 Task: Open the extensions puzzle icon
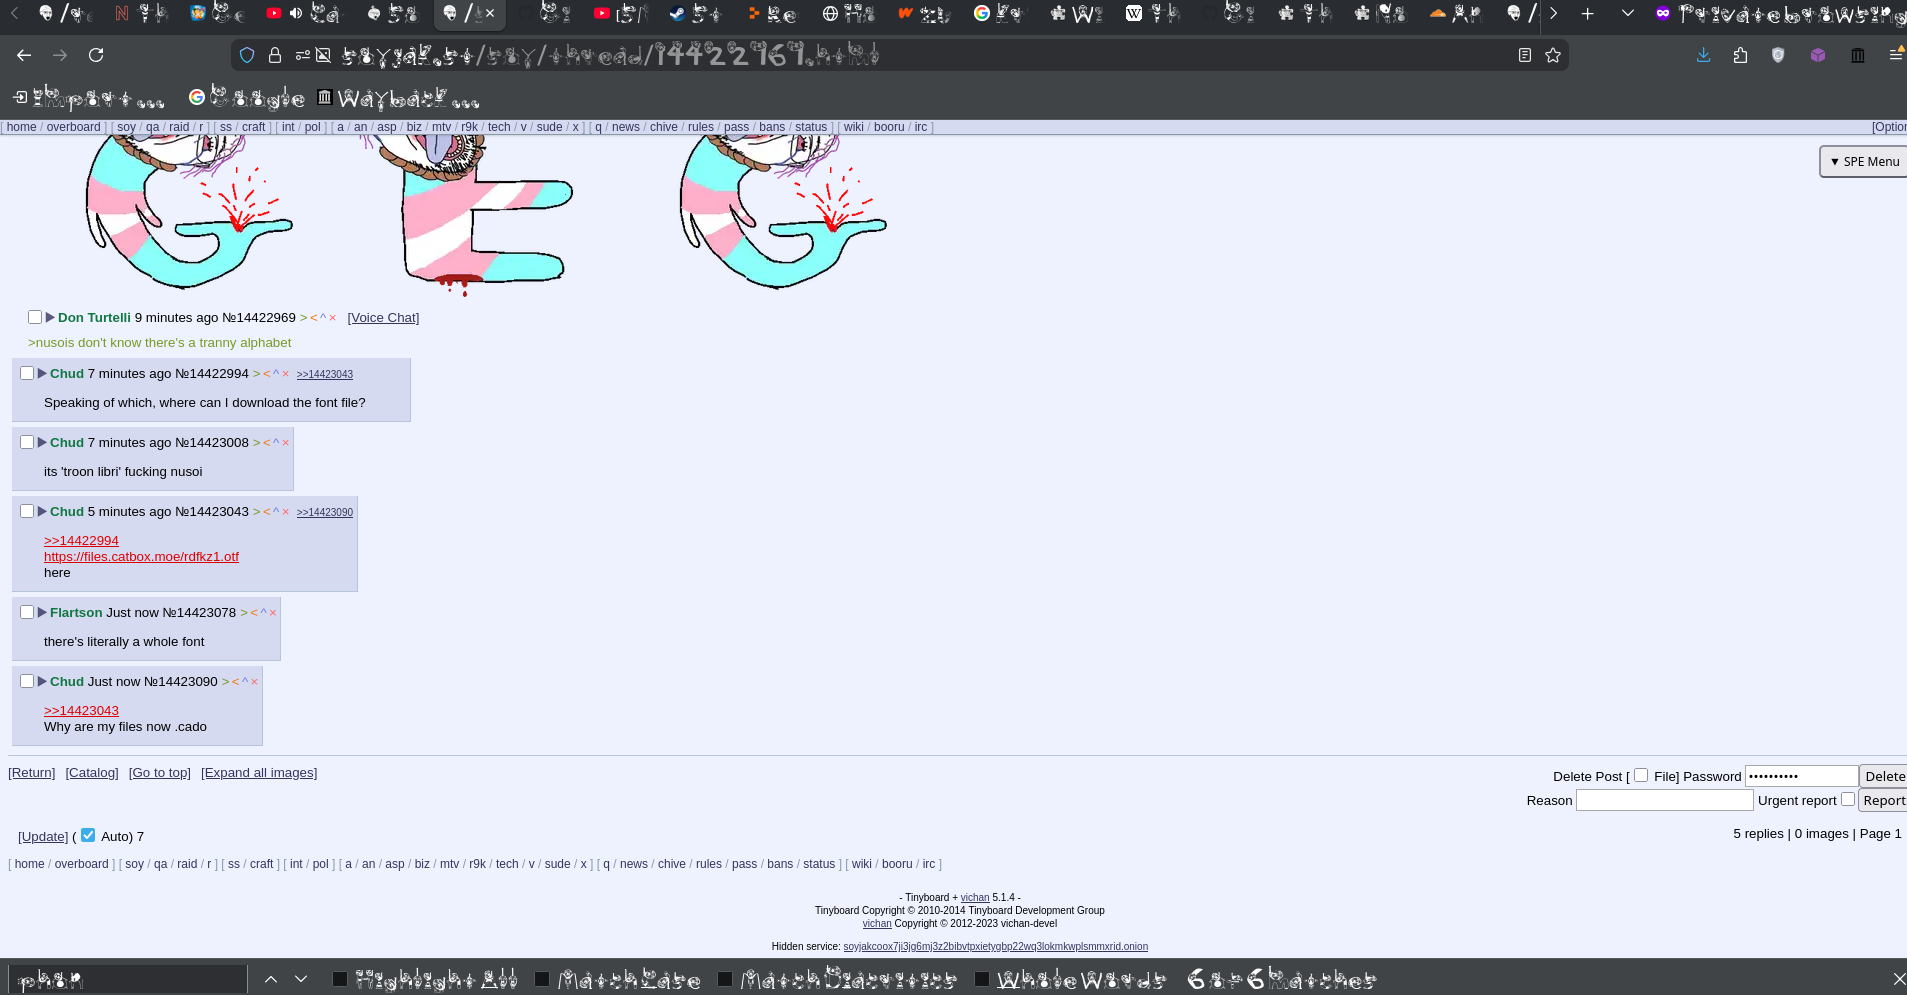(1741, 55)
